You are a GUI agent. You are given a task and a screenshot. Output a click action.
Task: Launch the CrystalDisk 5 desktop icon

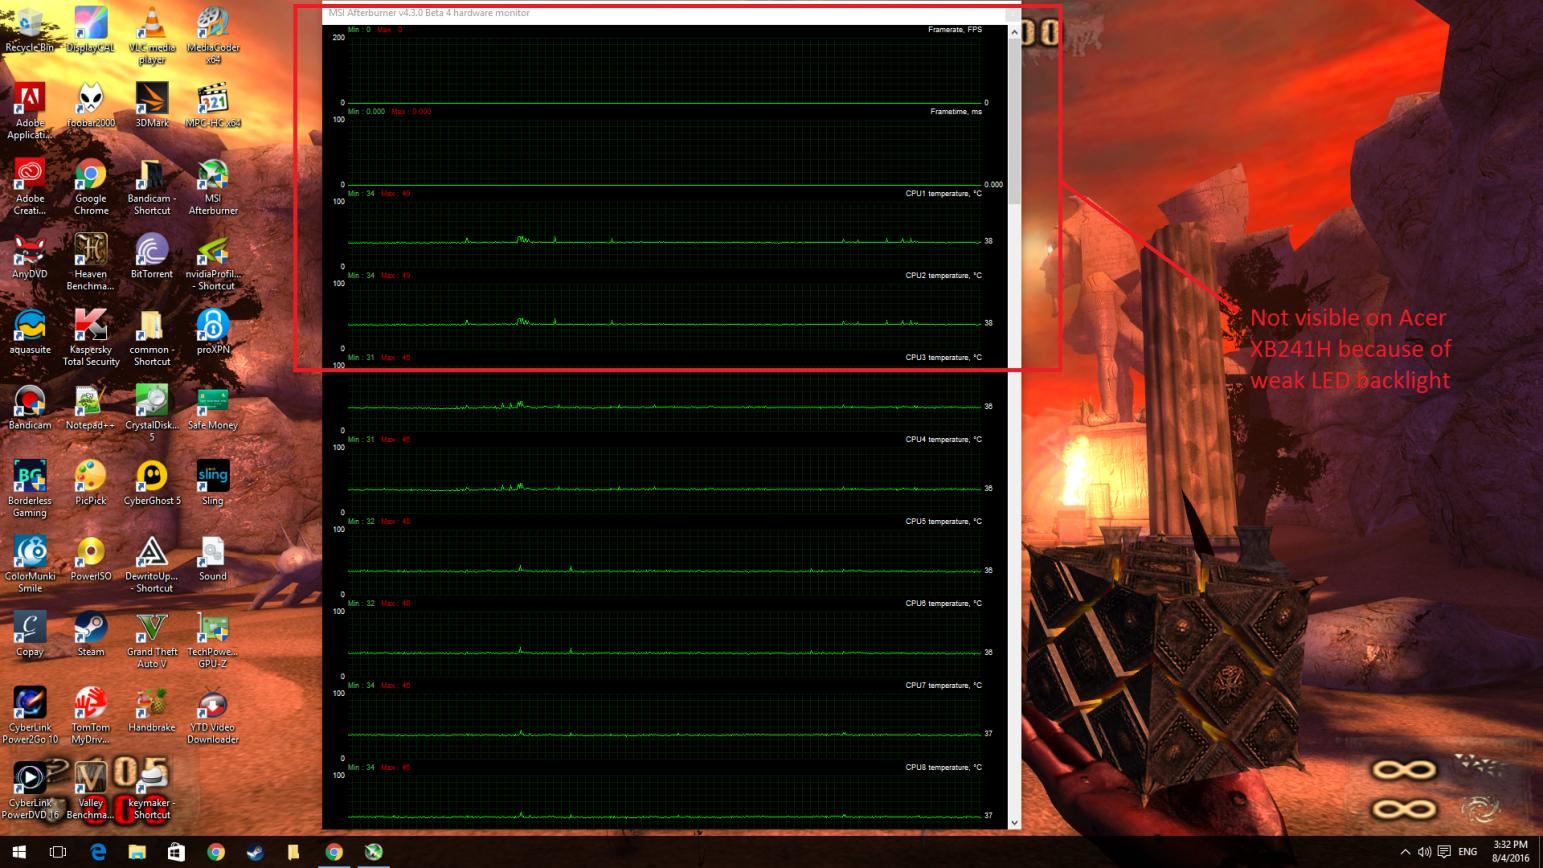pos(152,412)
